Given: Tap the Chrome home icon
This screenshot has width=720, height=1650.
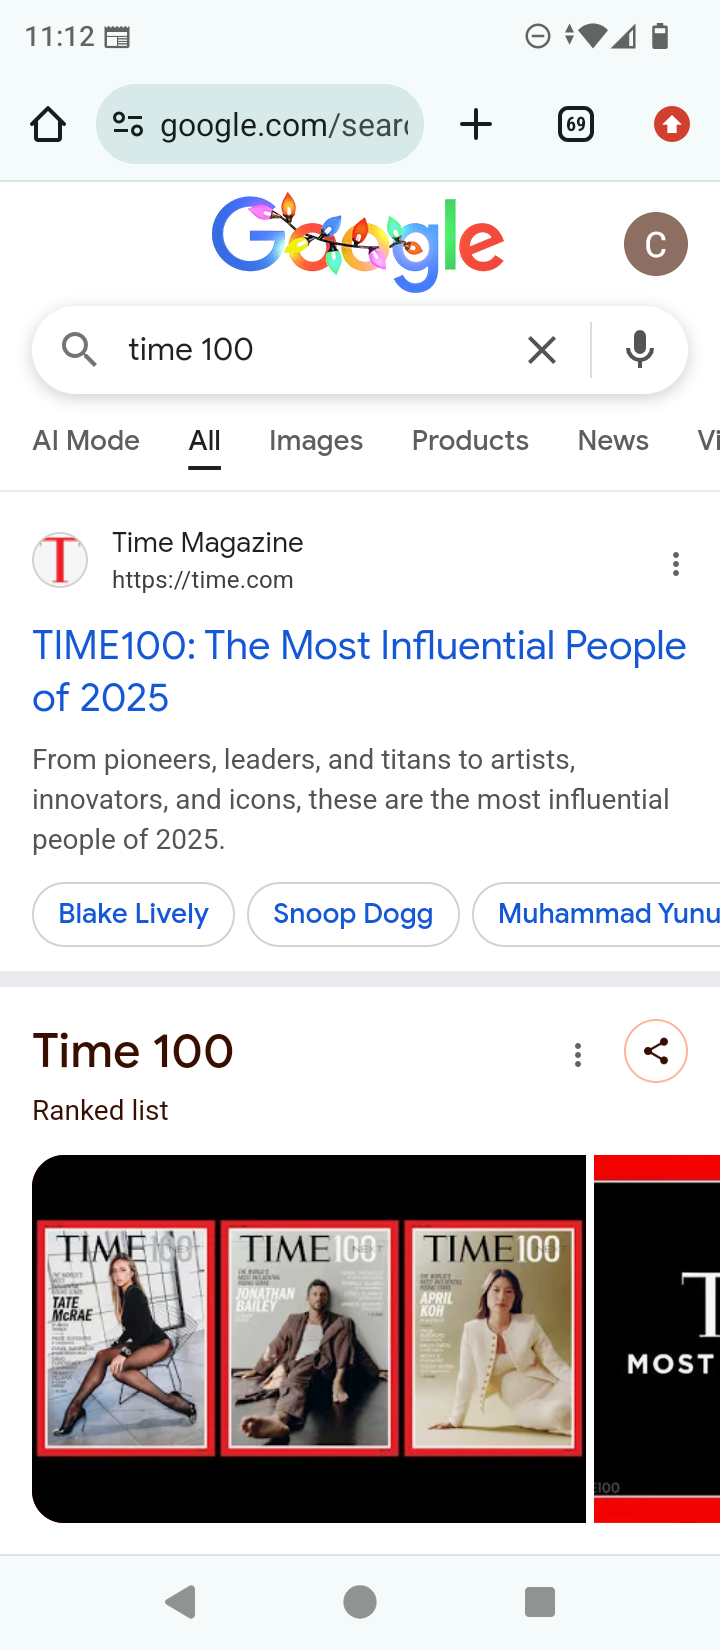Looking at the screenshot, I should pyautogui.click(x=48, y=125).
